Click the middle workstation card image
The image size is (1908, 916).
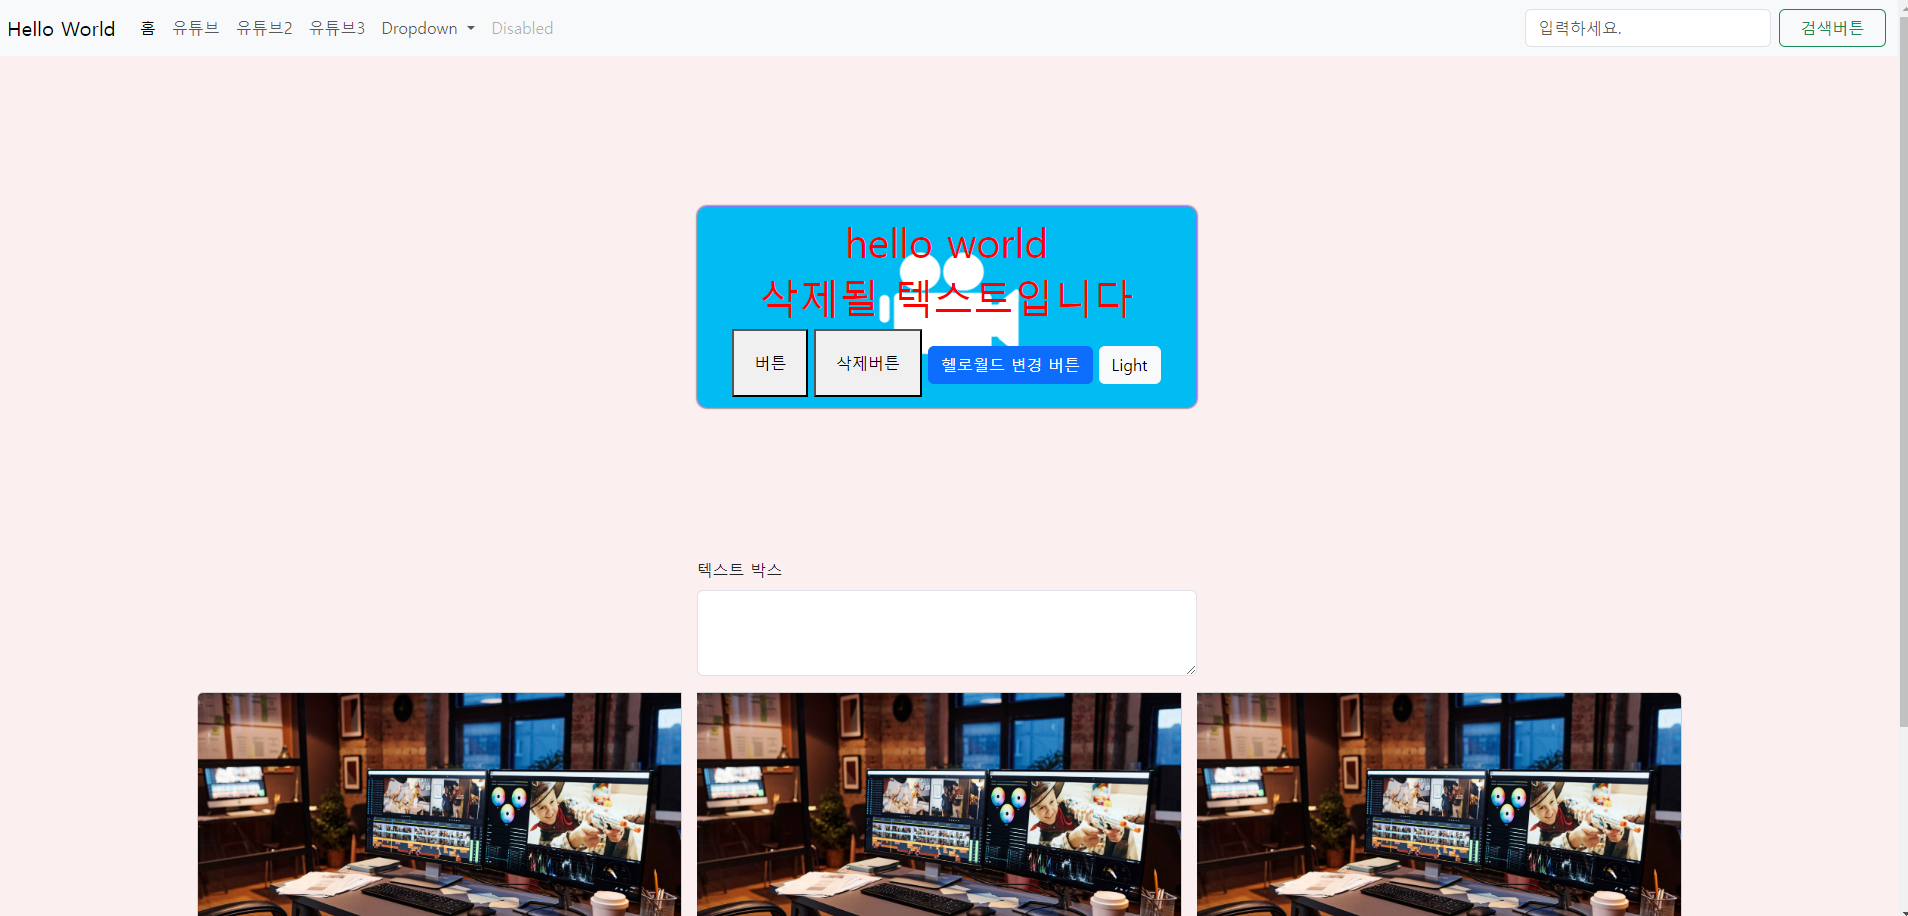point(939,804)
